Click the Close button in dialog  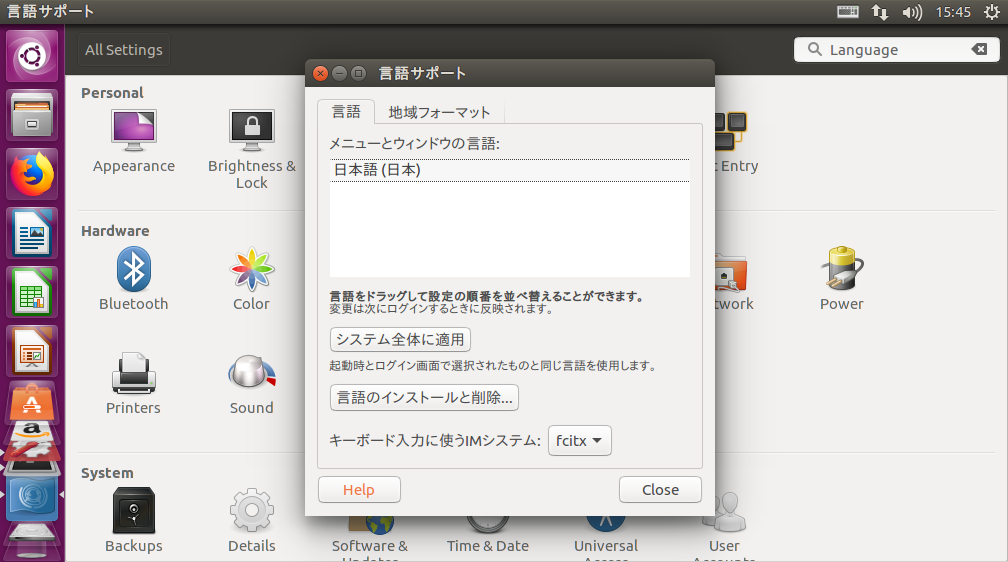(660, 490)
